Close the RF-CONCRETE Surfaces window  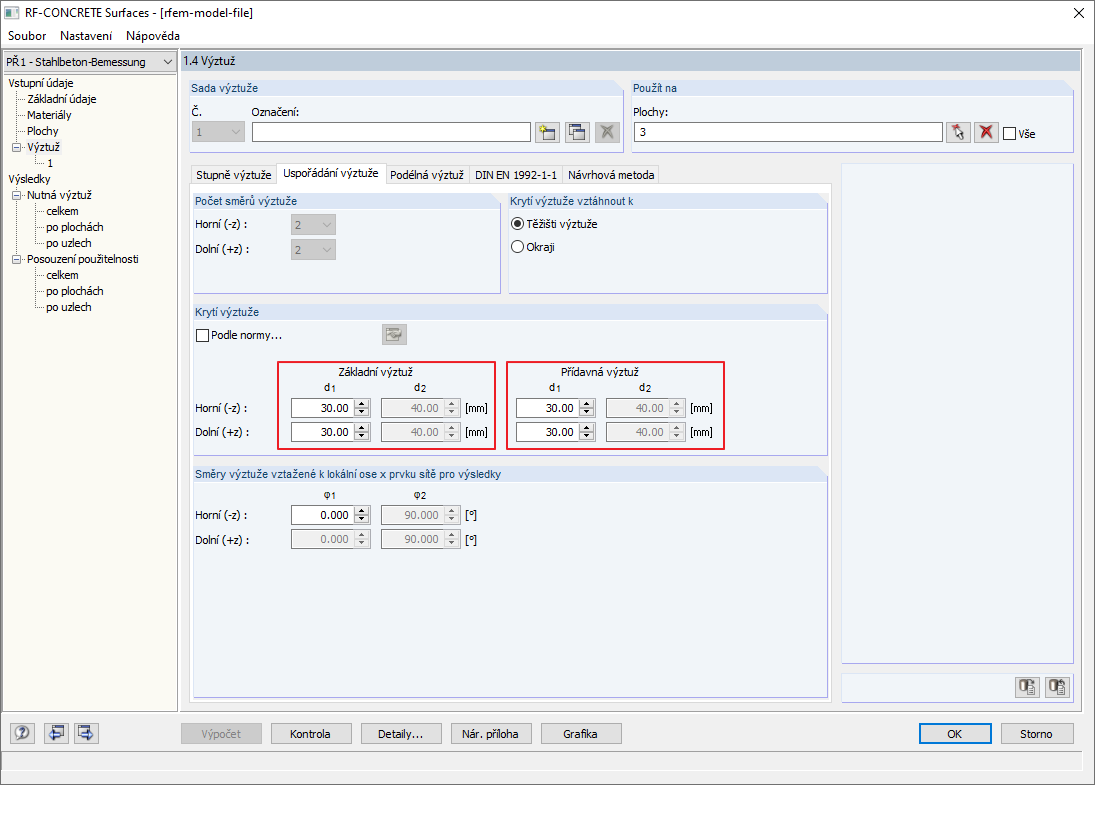[1078, 13]
